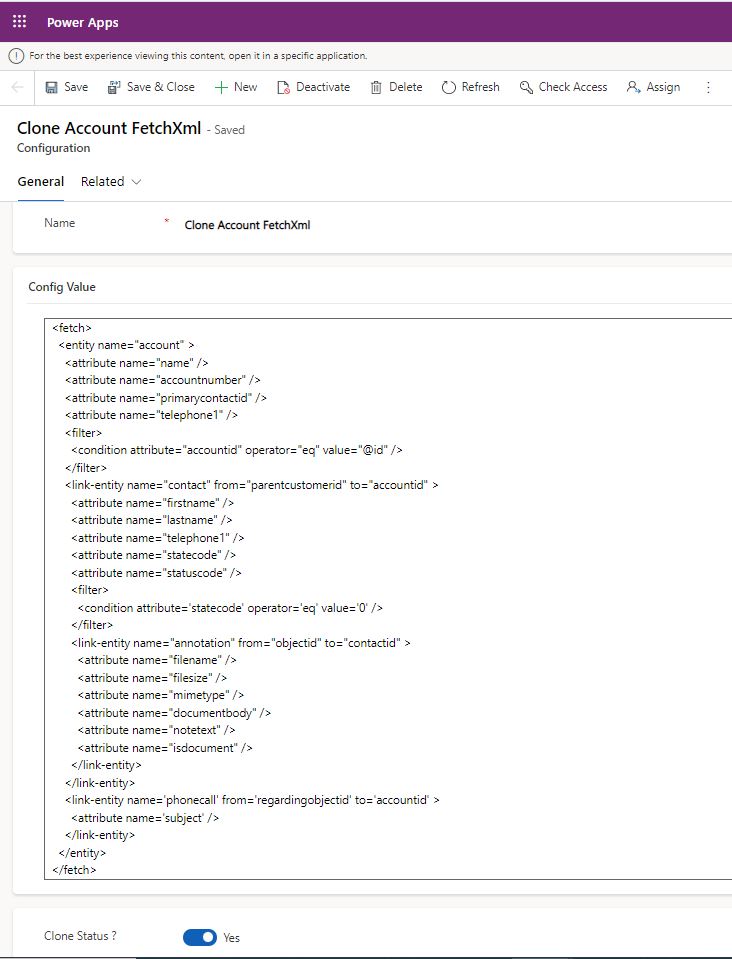Toggle Clone Status off
732x959 pixels.
pyautogui.click(x=200, y=937)
